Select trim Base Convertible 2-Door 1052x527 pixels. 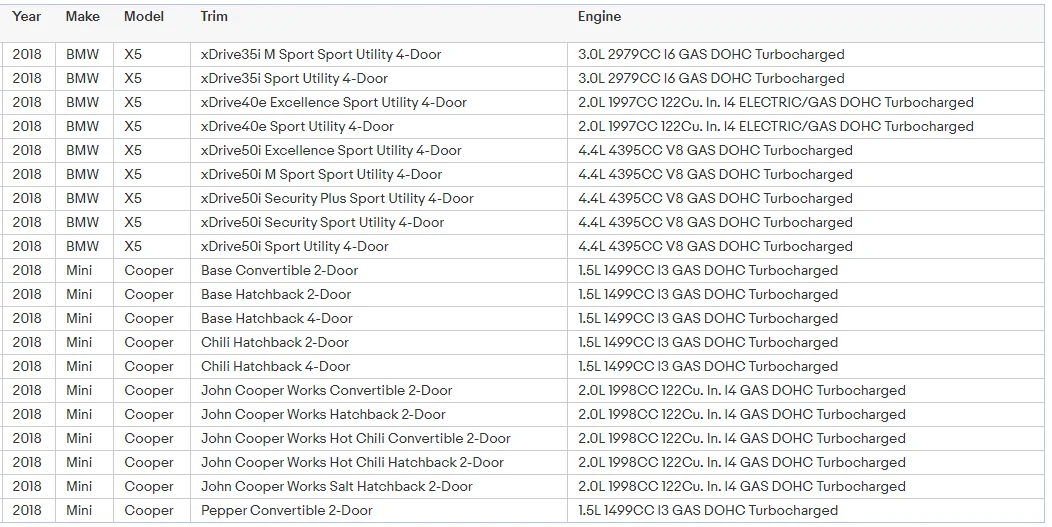279,271
